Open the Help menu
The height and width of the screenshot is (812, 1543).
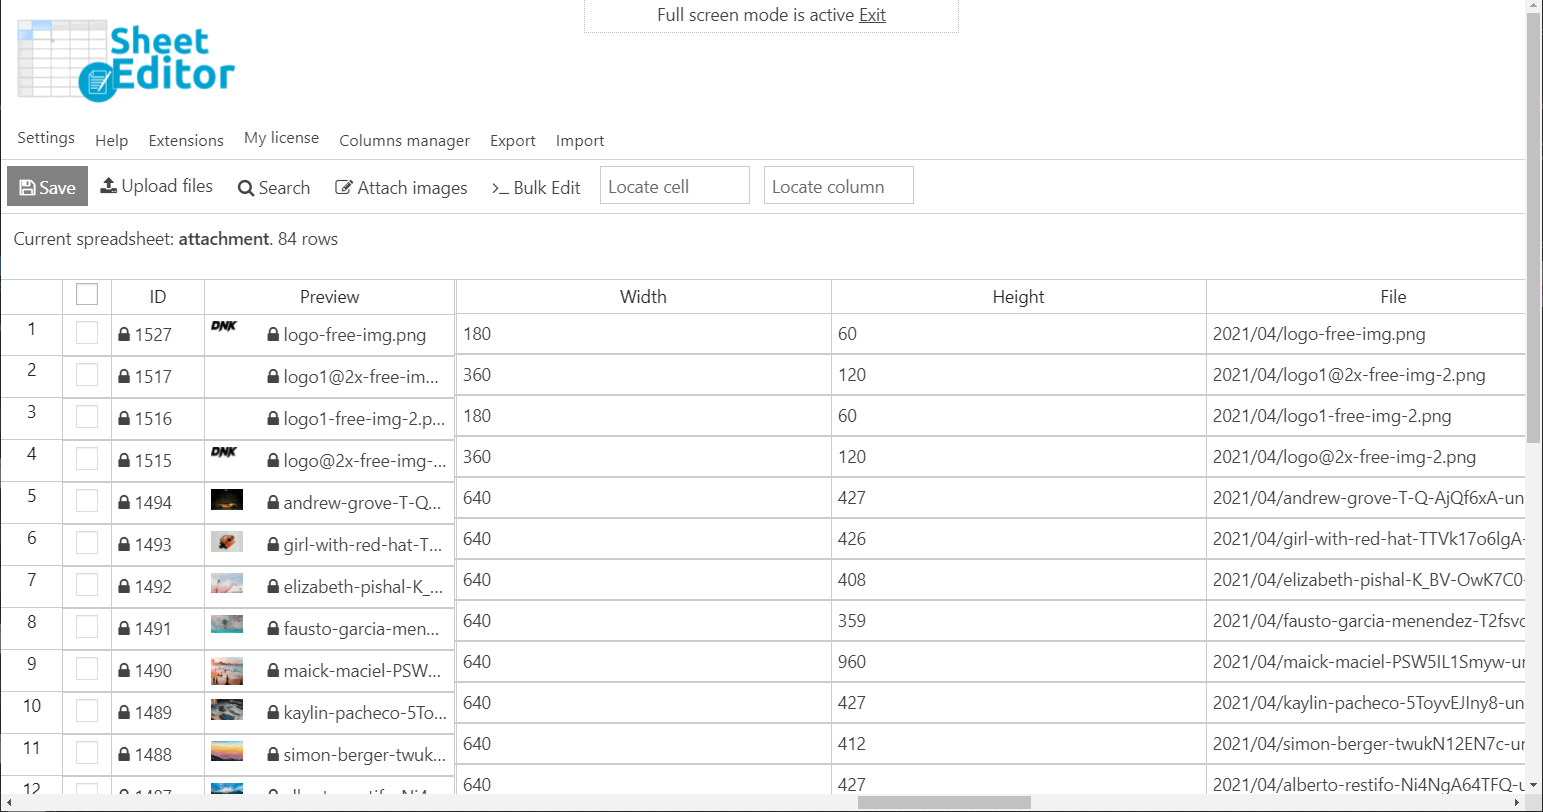point(112,141)
